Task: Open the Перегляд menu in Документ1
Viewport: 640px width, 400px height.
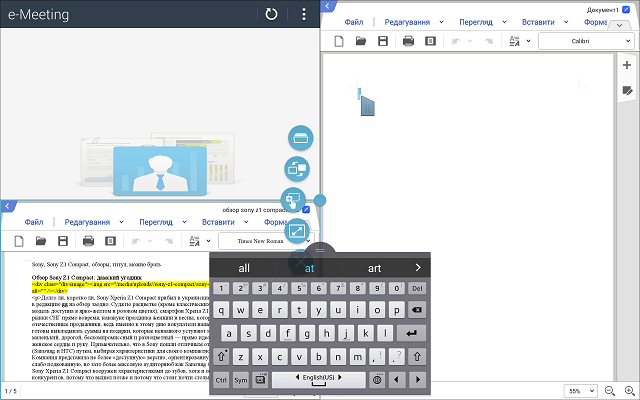Action: click(x=476, y=22)
